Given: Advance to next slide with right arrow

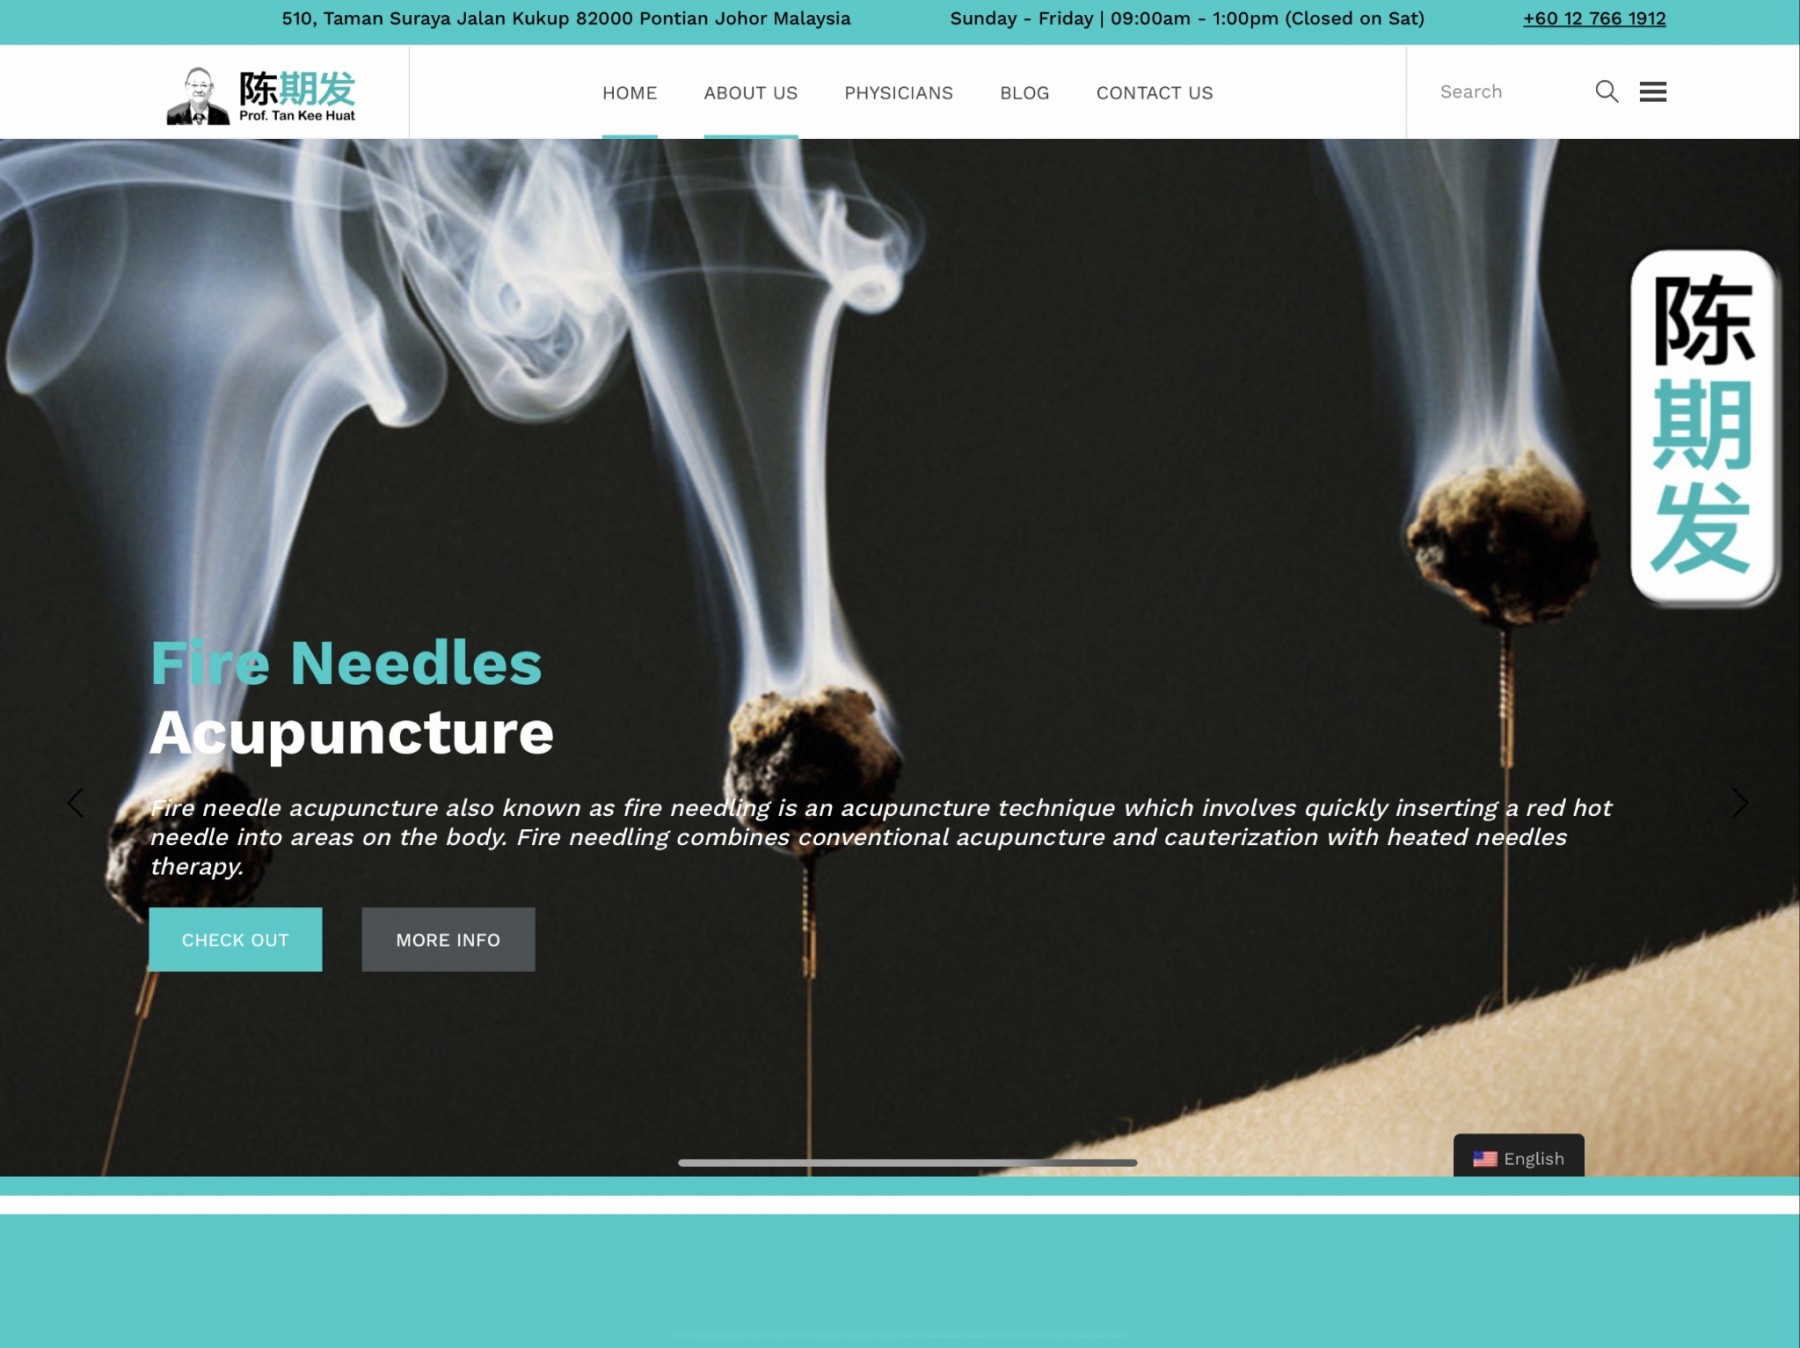Looking at the screenshot, I should tap(1739, 803).
